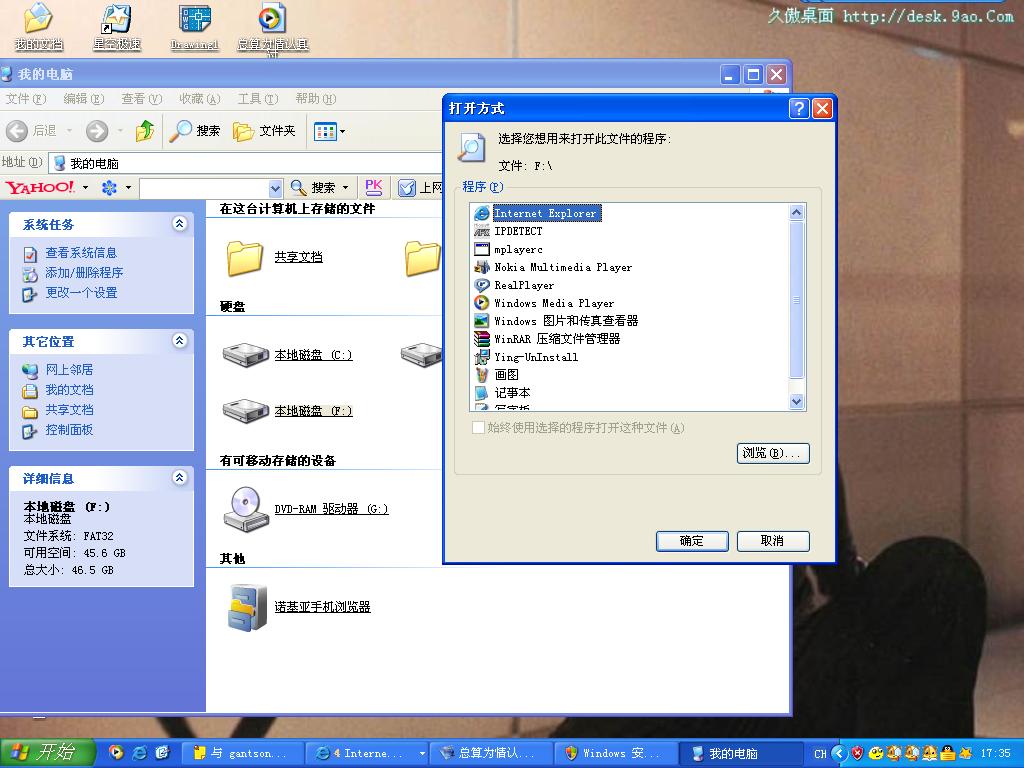Click the 更改一个设置 link
The width and height of the screenshot is (1024, 768).
81,293
